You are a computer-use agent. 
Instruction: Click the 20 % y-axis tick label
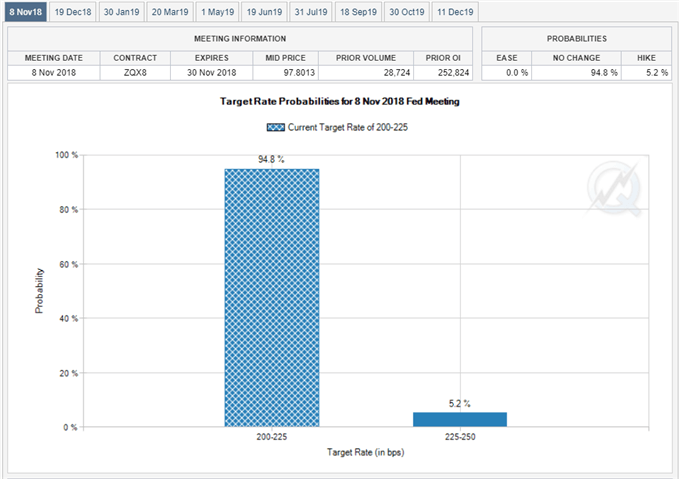coord(68,373)
